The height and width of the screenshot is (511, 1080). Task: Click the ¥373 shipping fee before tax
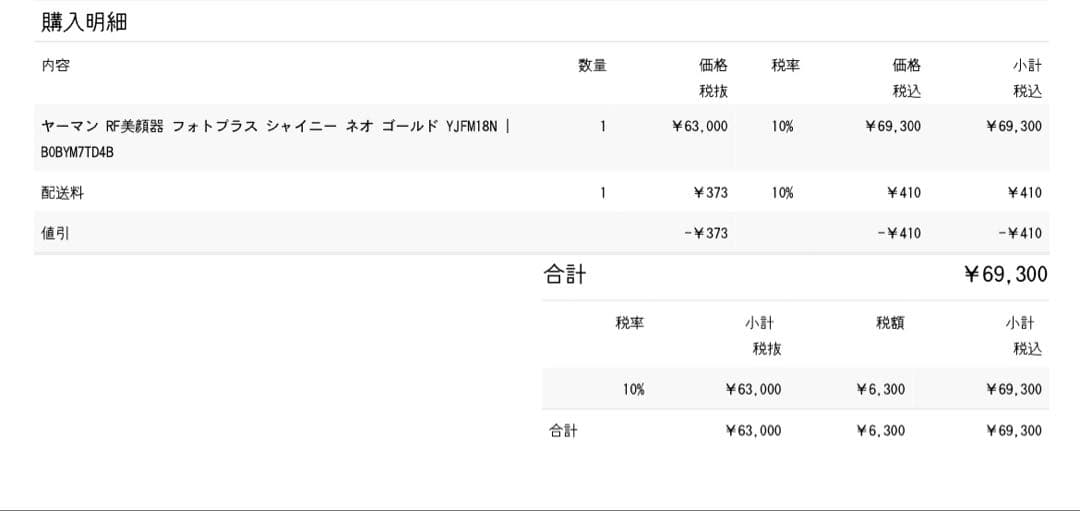tap(711, 193)
